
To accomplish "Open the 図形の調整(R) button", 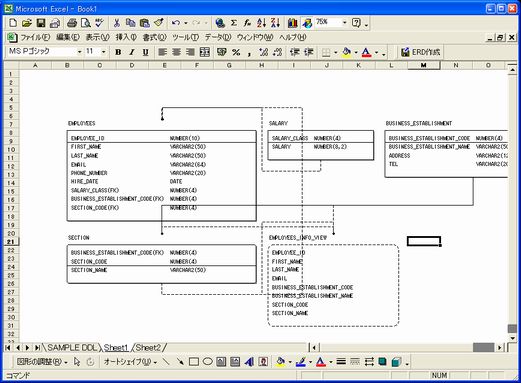I will [x=42, y=362].
